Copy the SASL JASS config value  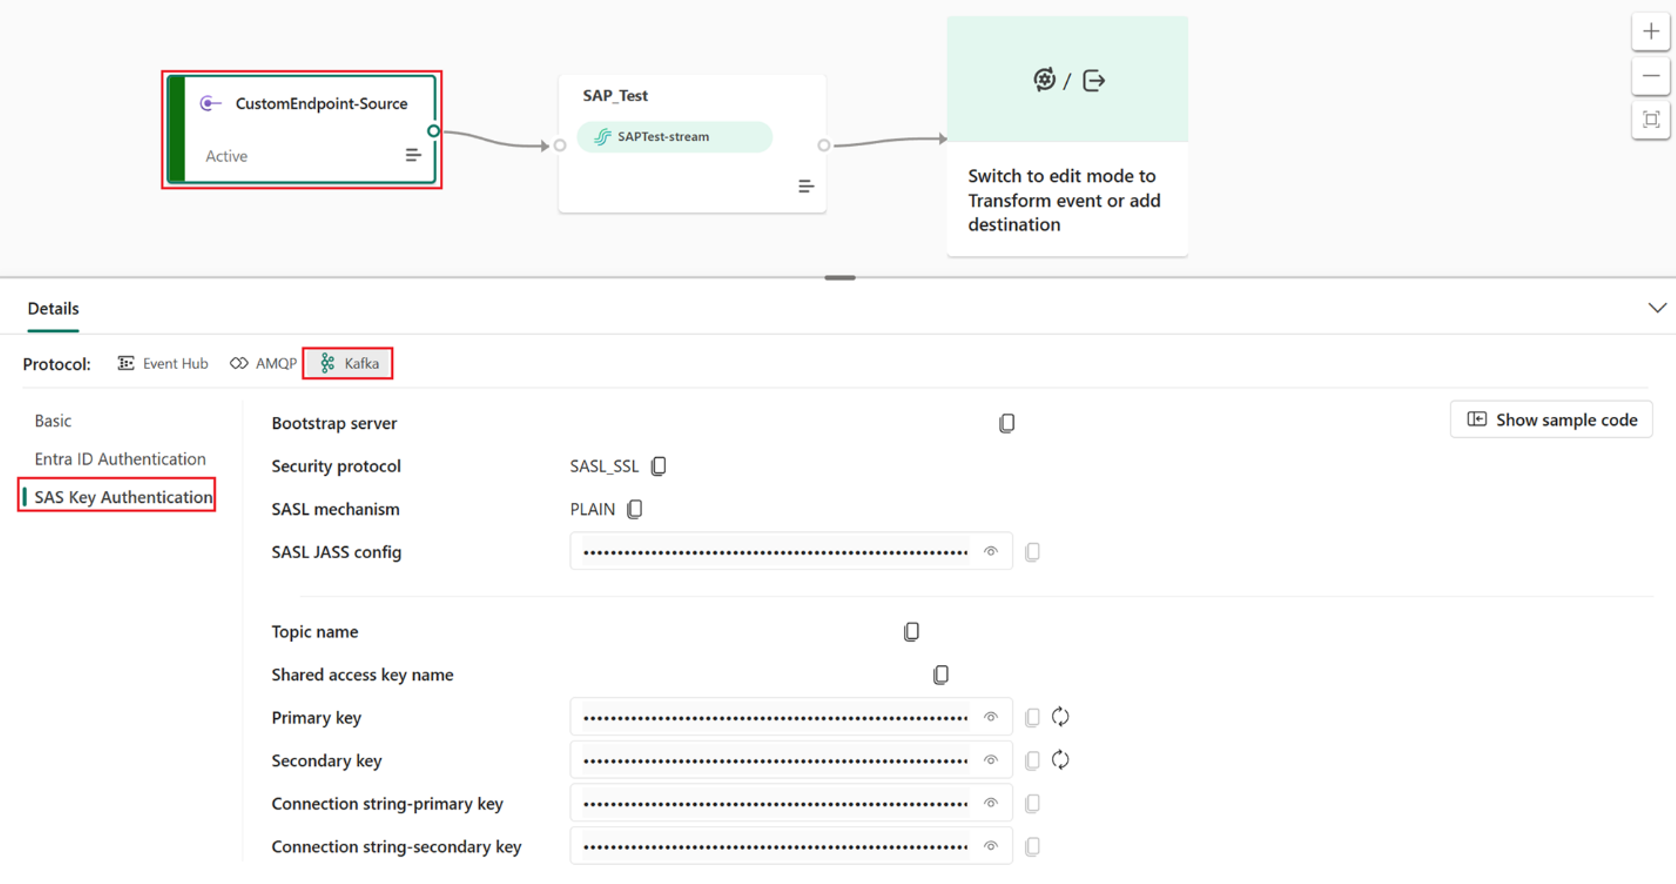click(1033, 552)
